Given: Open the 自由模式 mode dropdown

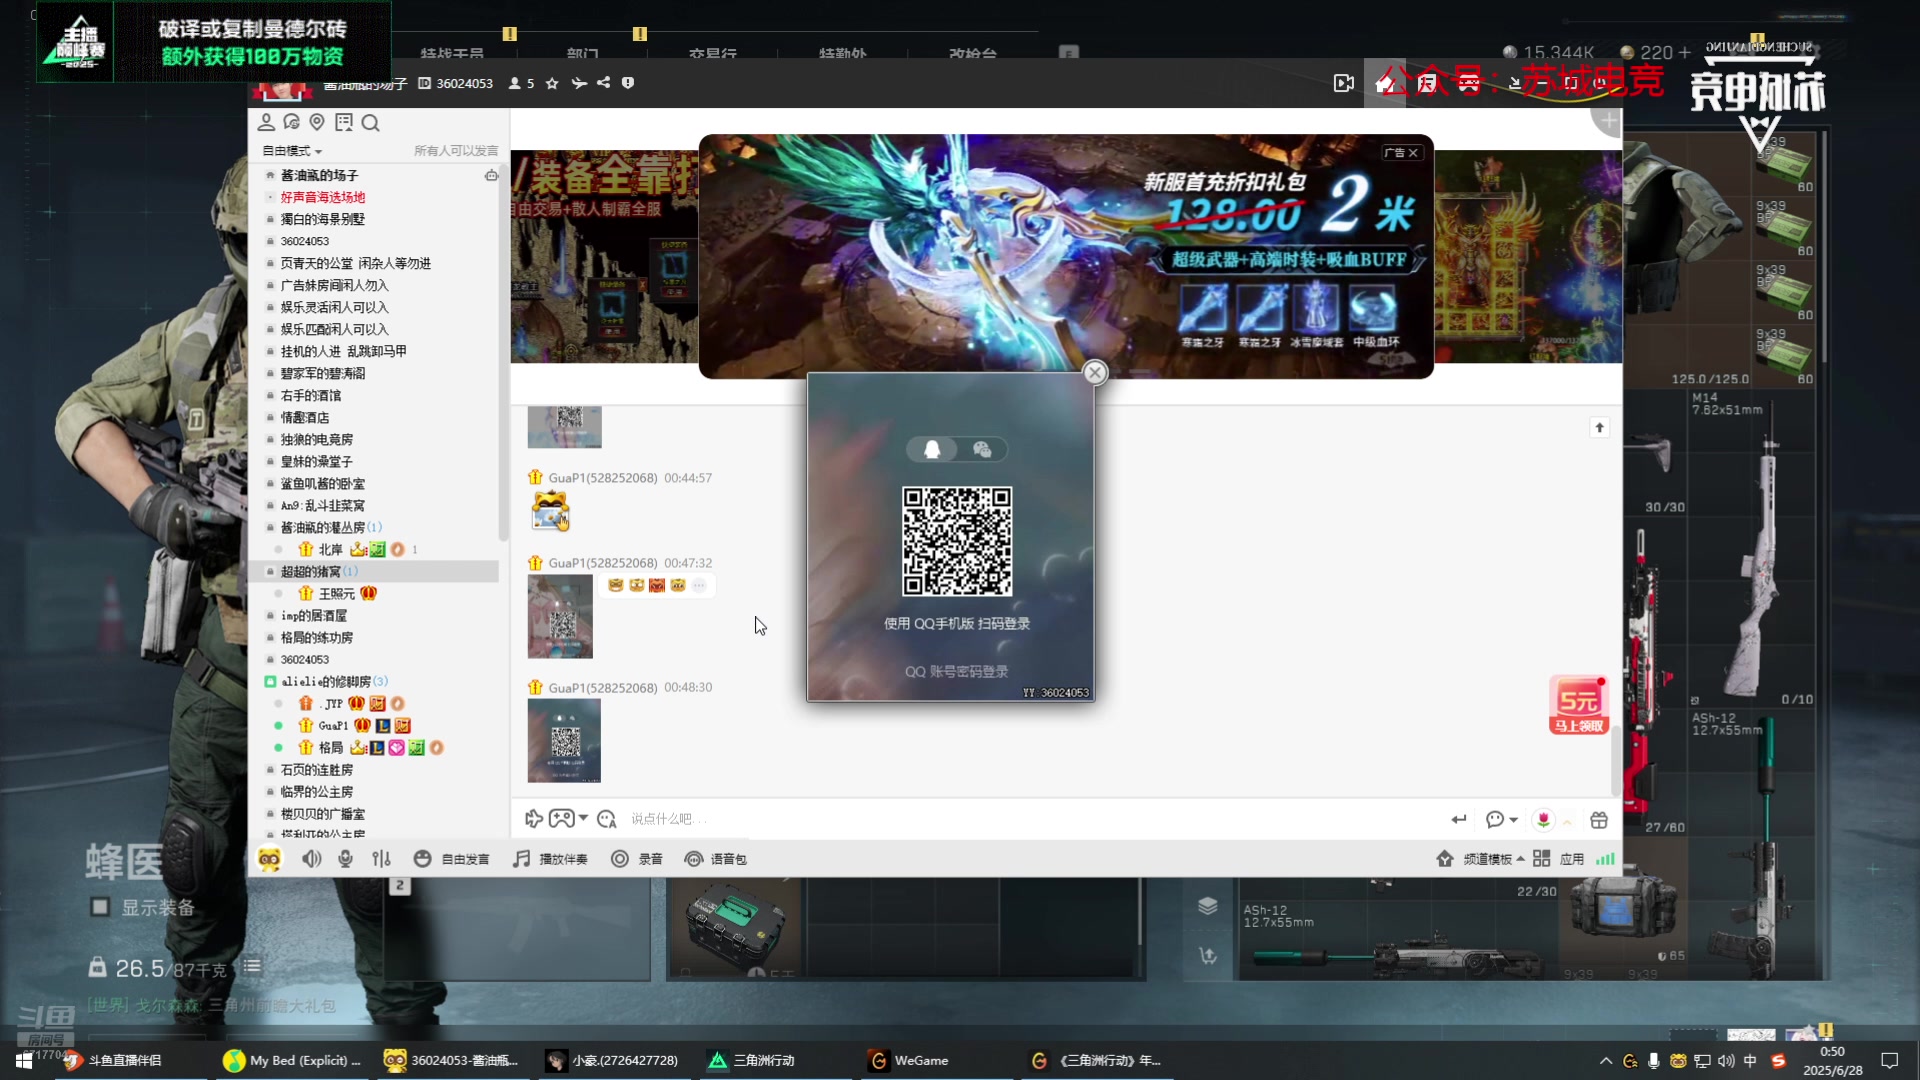Looking at the screenshot, I should point(291,151).
